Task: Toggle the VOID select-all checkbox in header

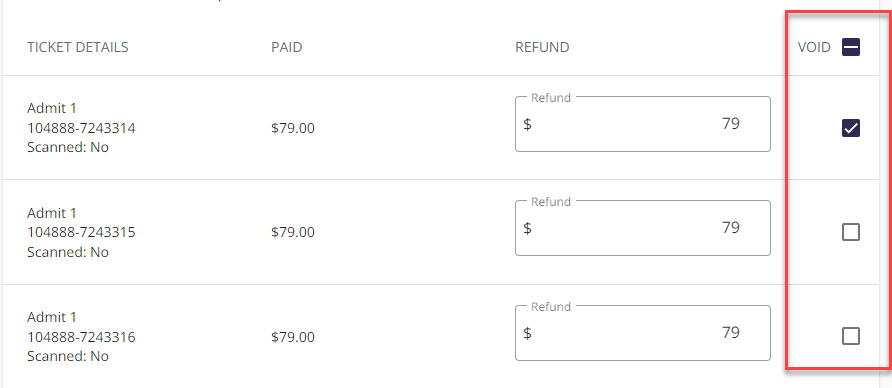Action: (850, 47)
